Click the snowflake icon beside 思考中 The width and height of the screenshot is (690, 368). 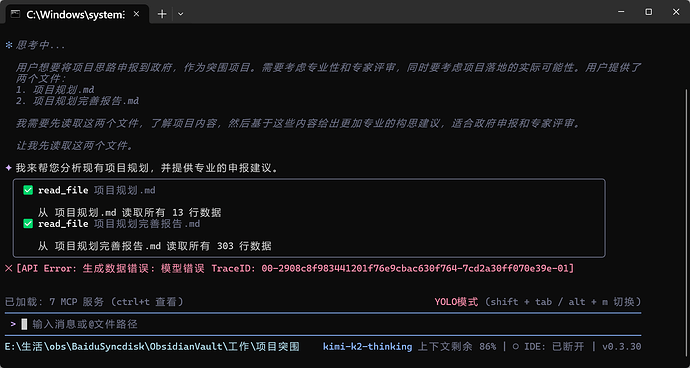[8, 45]
